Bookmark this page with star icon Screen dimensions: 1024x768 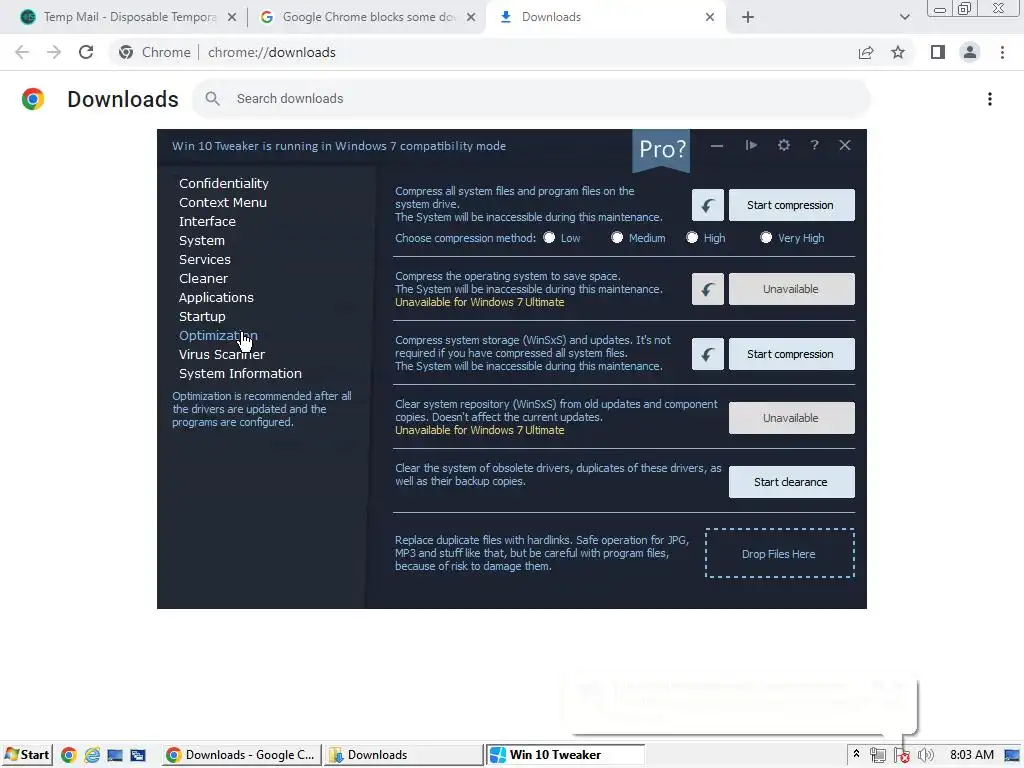[898, 52]
